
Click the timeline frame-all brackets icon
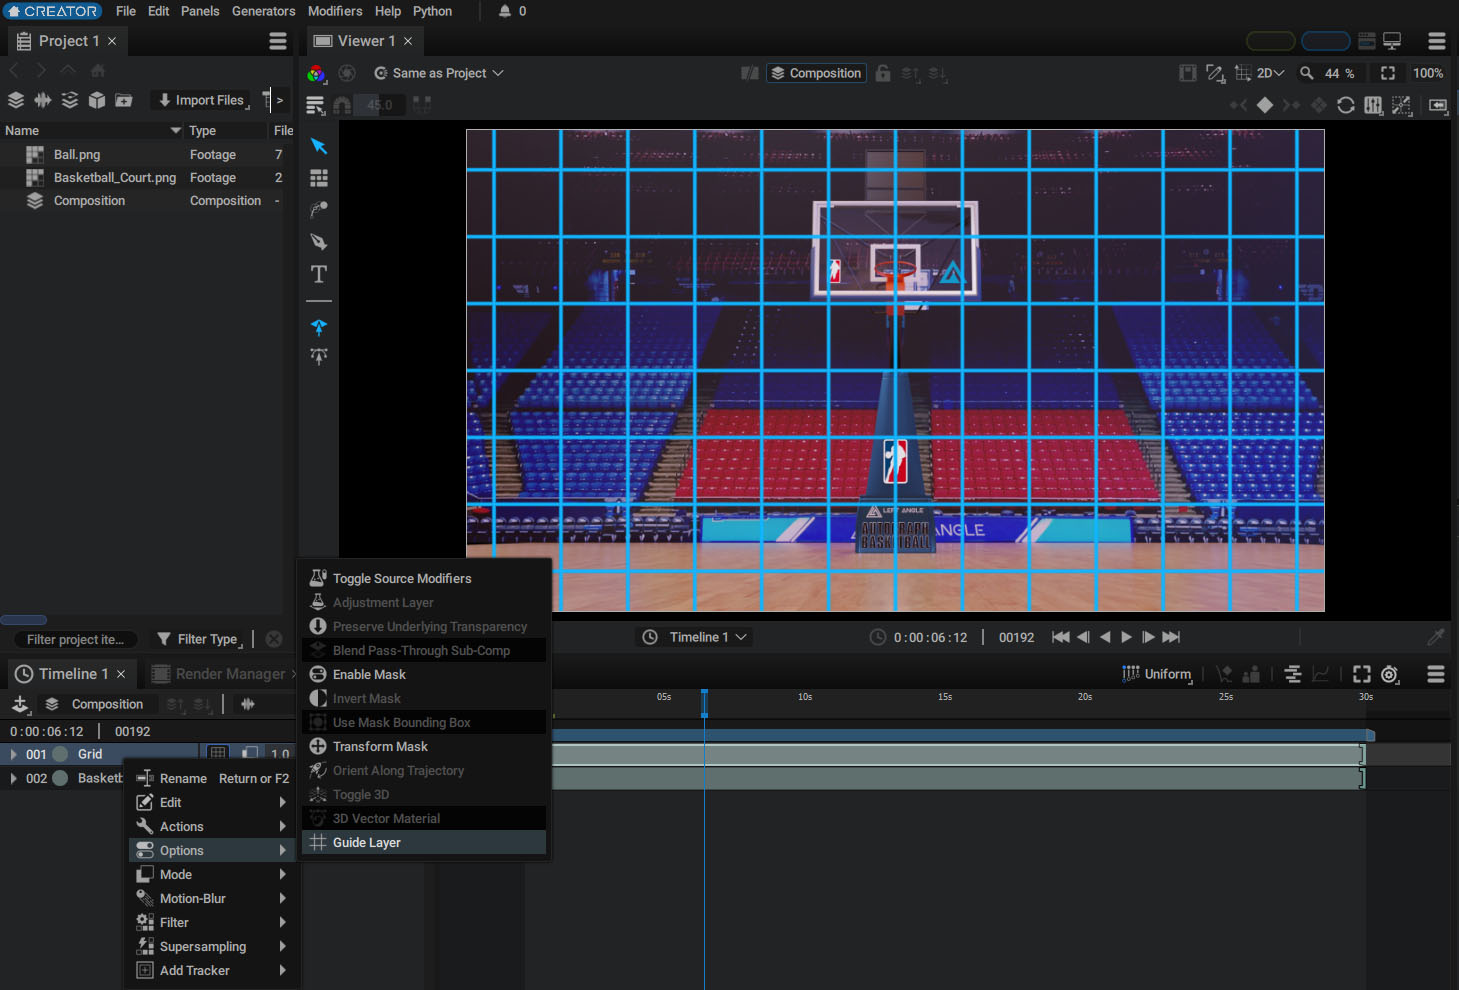[1362, 675]
